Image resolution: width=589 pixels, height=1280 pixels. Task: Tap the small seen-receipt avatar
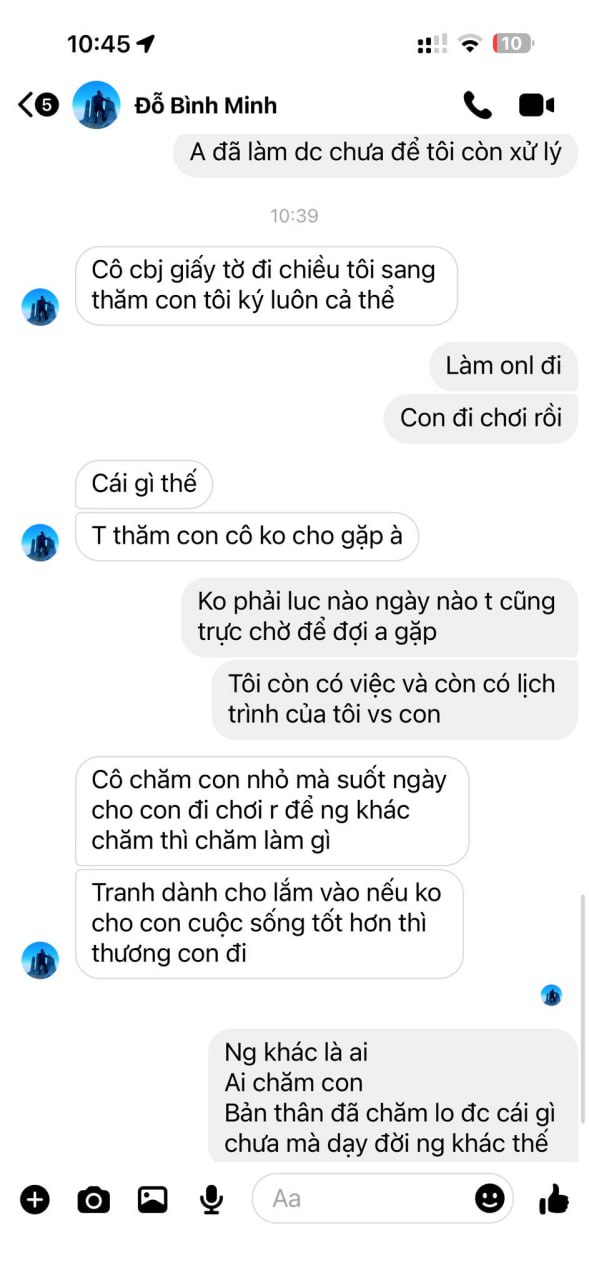551,995
